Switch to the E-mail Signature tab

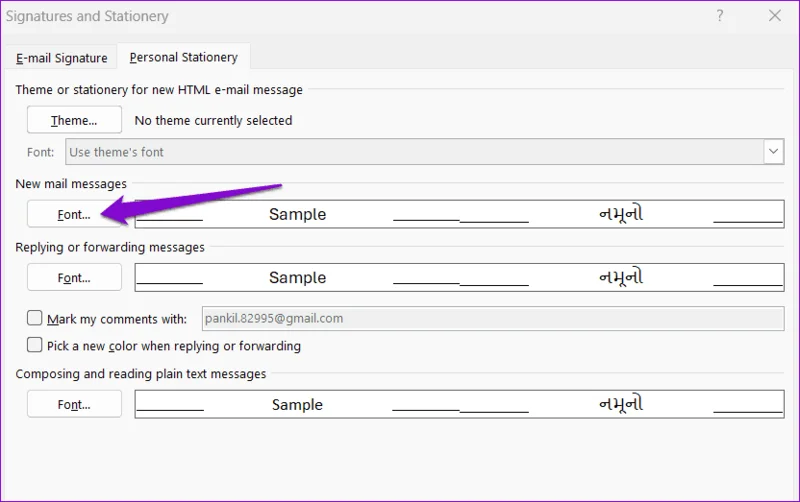coord(62,58)
